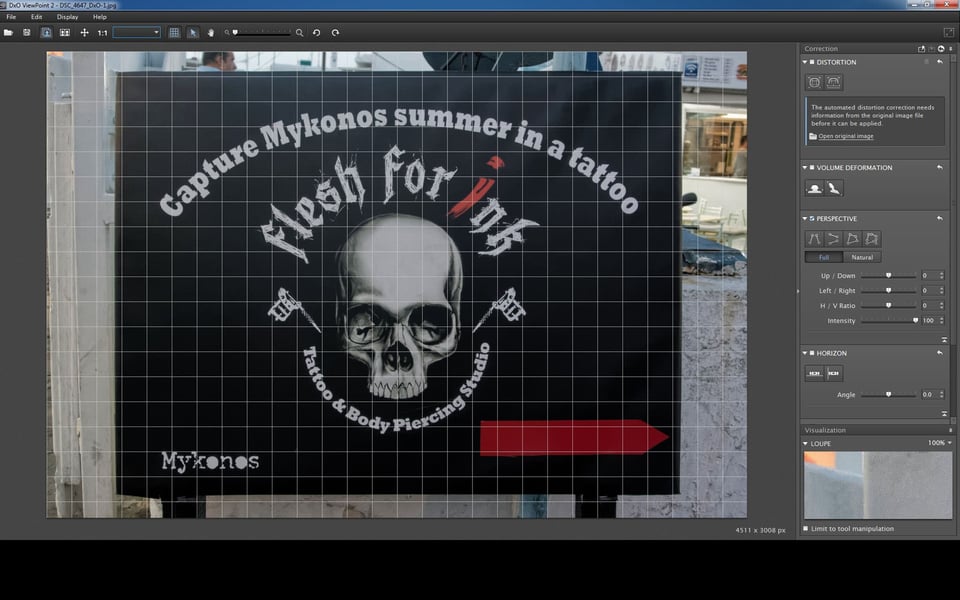Click the export icon in Correction header

[x=921, y=48]
